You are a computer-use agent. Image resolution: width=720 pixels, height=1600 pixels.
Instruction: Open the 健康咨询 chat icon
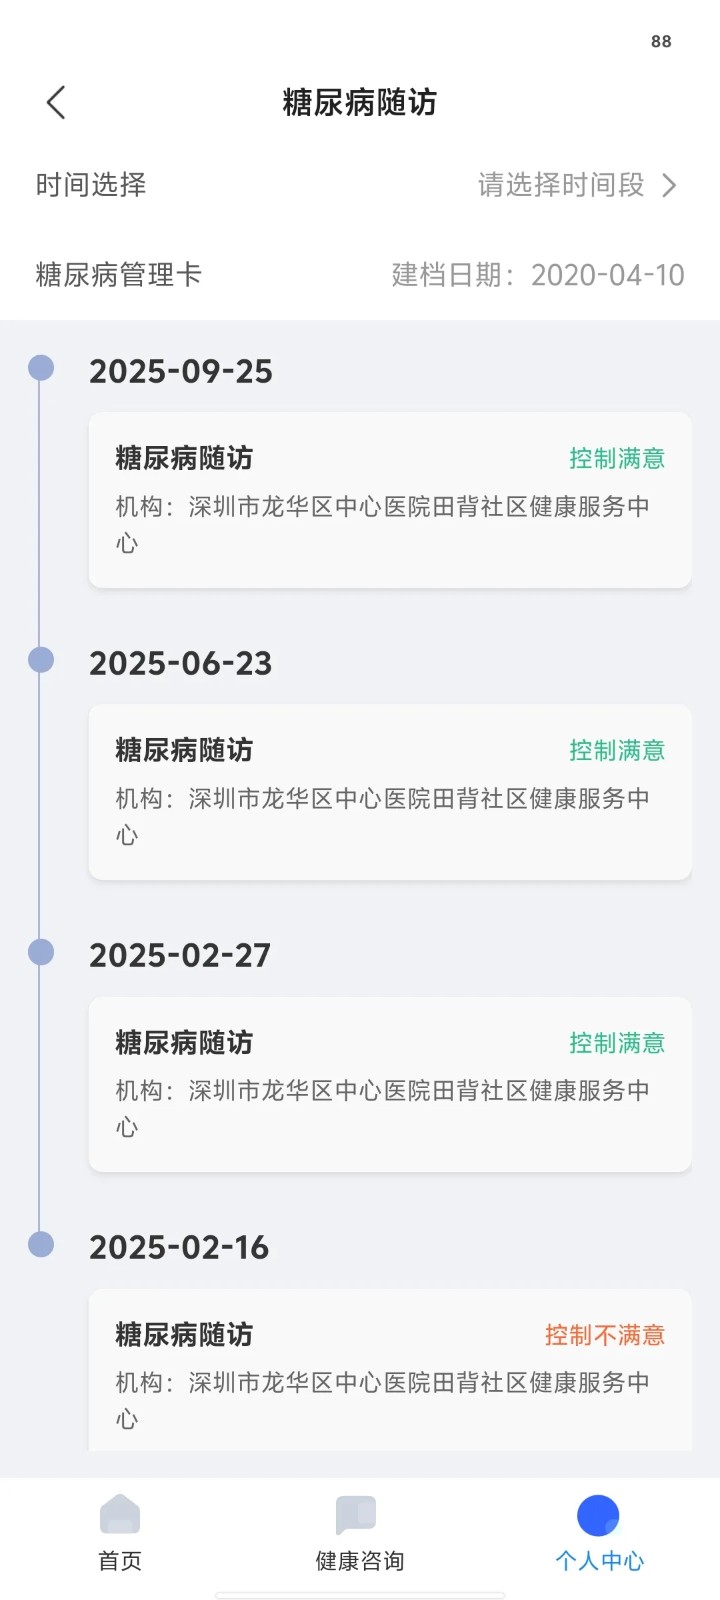click(356, 1514)
